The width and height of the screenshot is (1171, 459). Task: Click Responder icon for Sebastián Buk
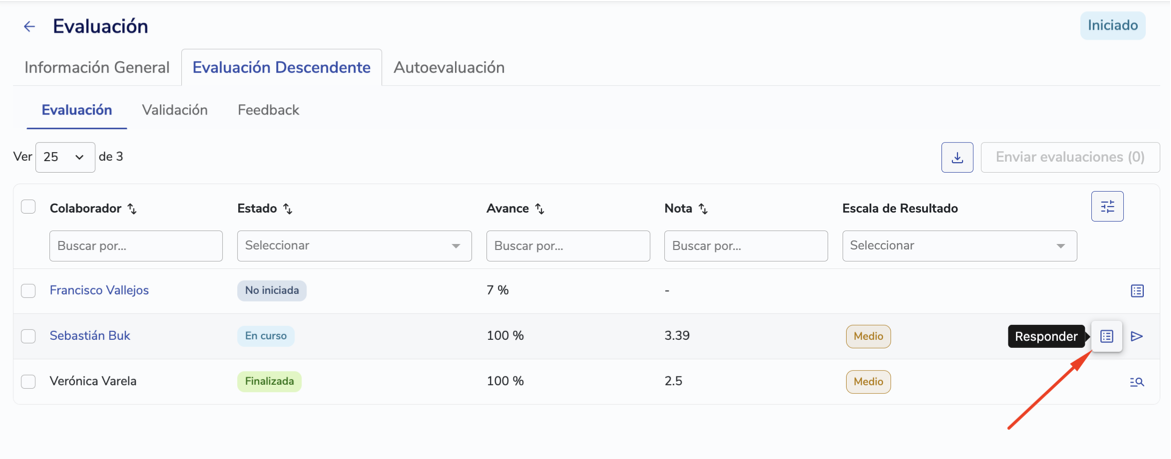click(x=1107, y=337)
